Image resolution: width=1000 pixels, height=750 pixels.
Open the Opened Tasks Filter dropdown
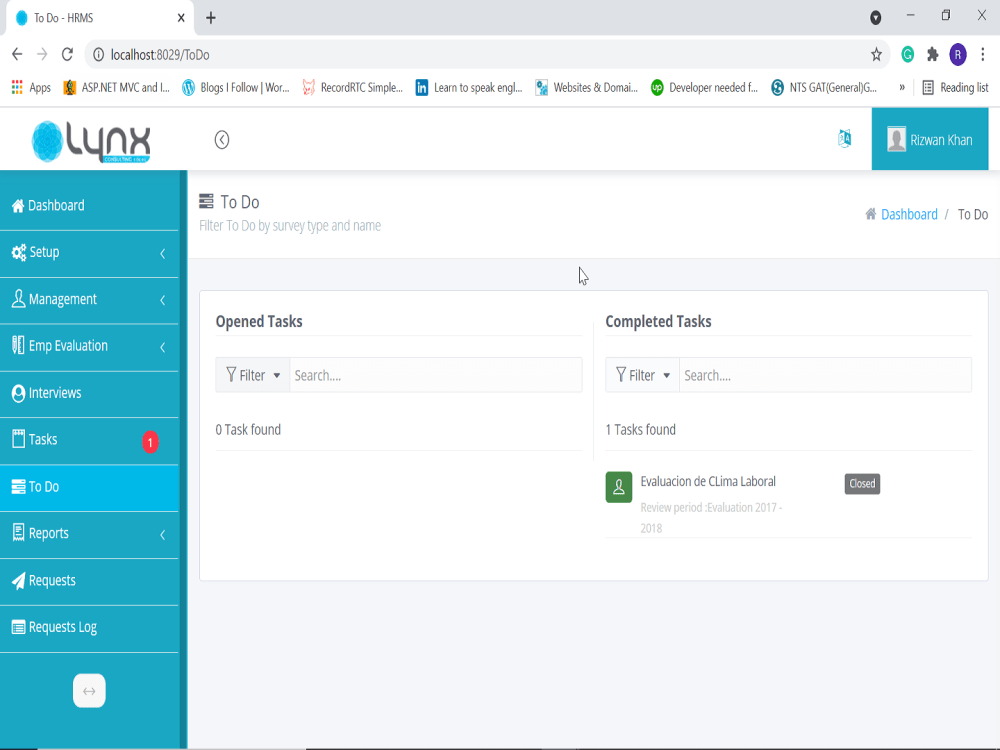[x=253, y=375]
